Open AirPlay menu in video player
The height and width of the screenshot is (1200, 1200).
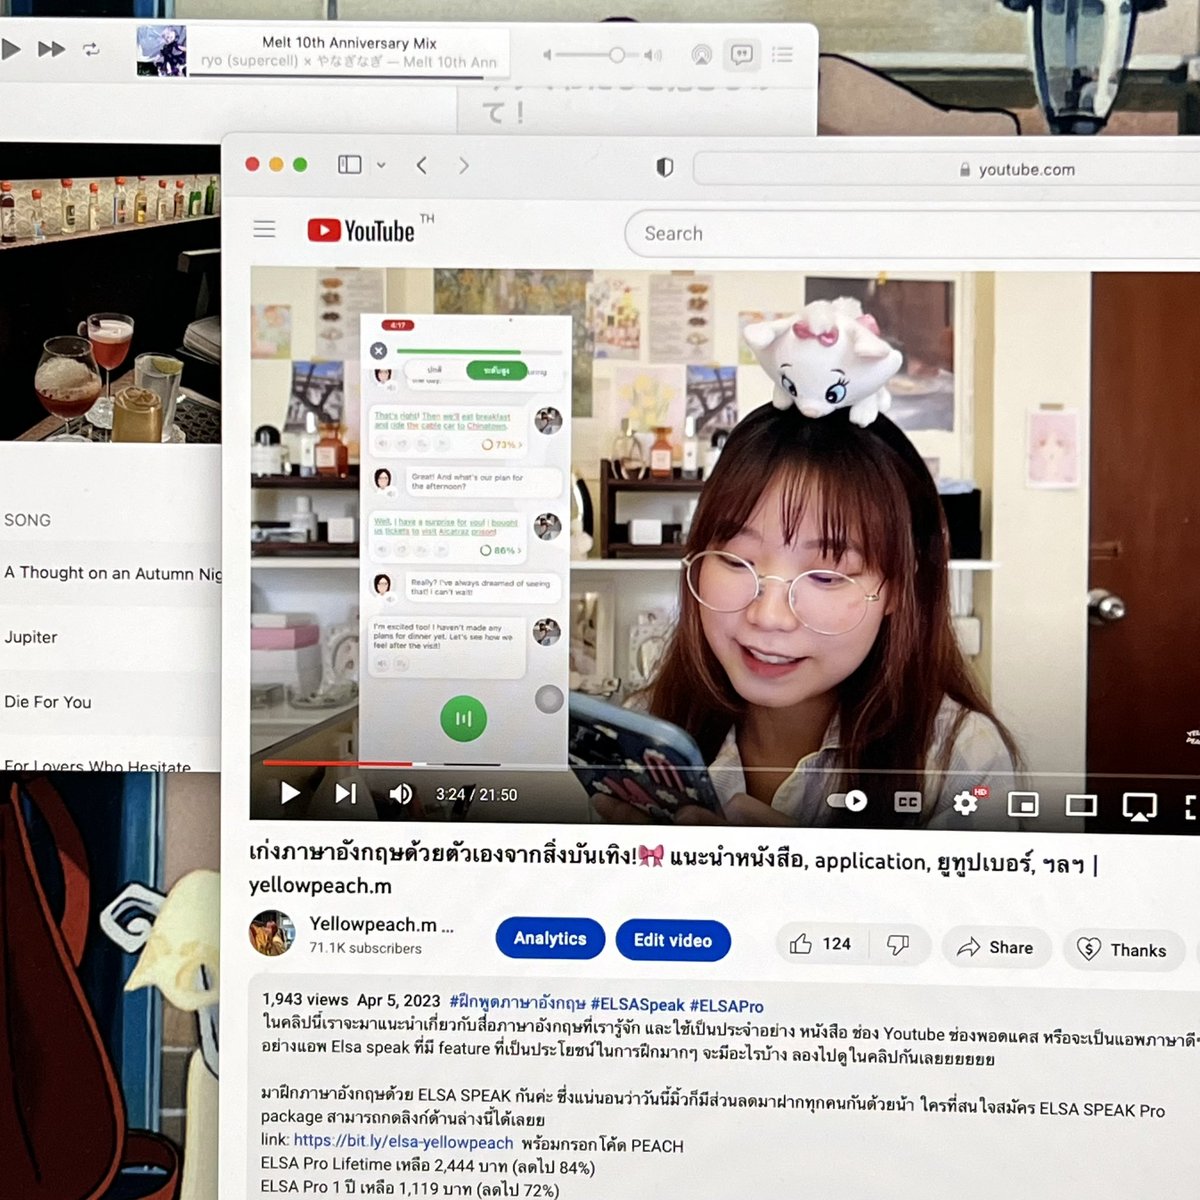[1140, 806]
